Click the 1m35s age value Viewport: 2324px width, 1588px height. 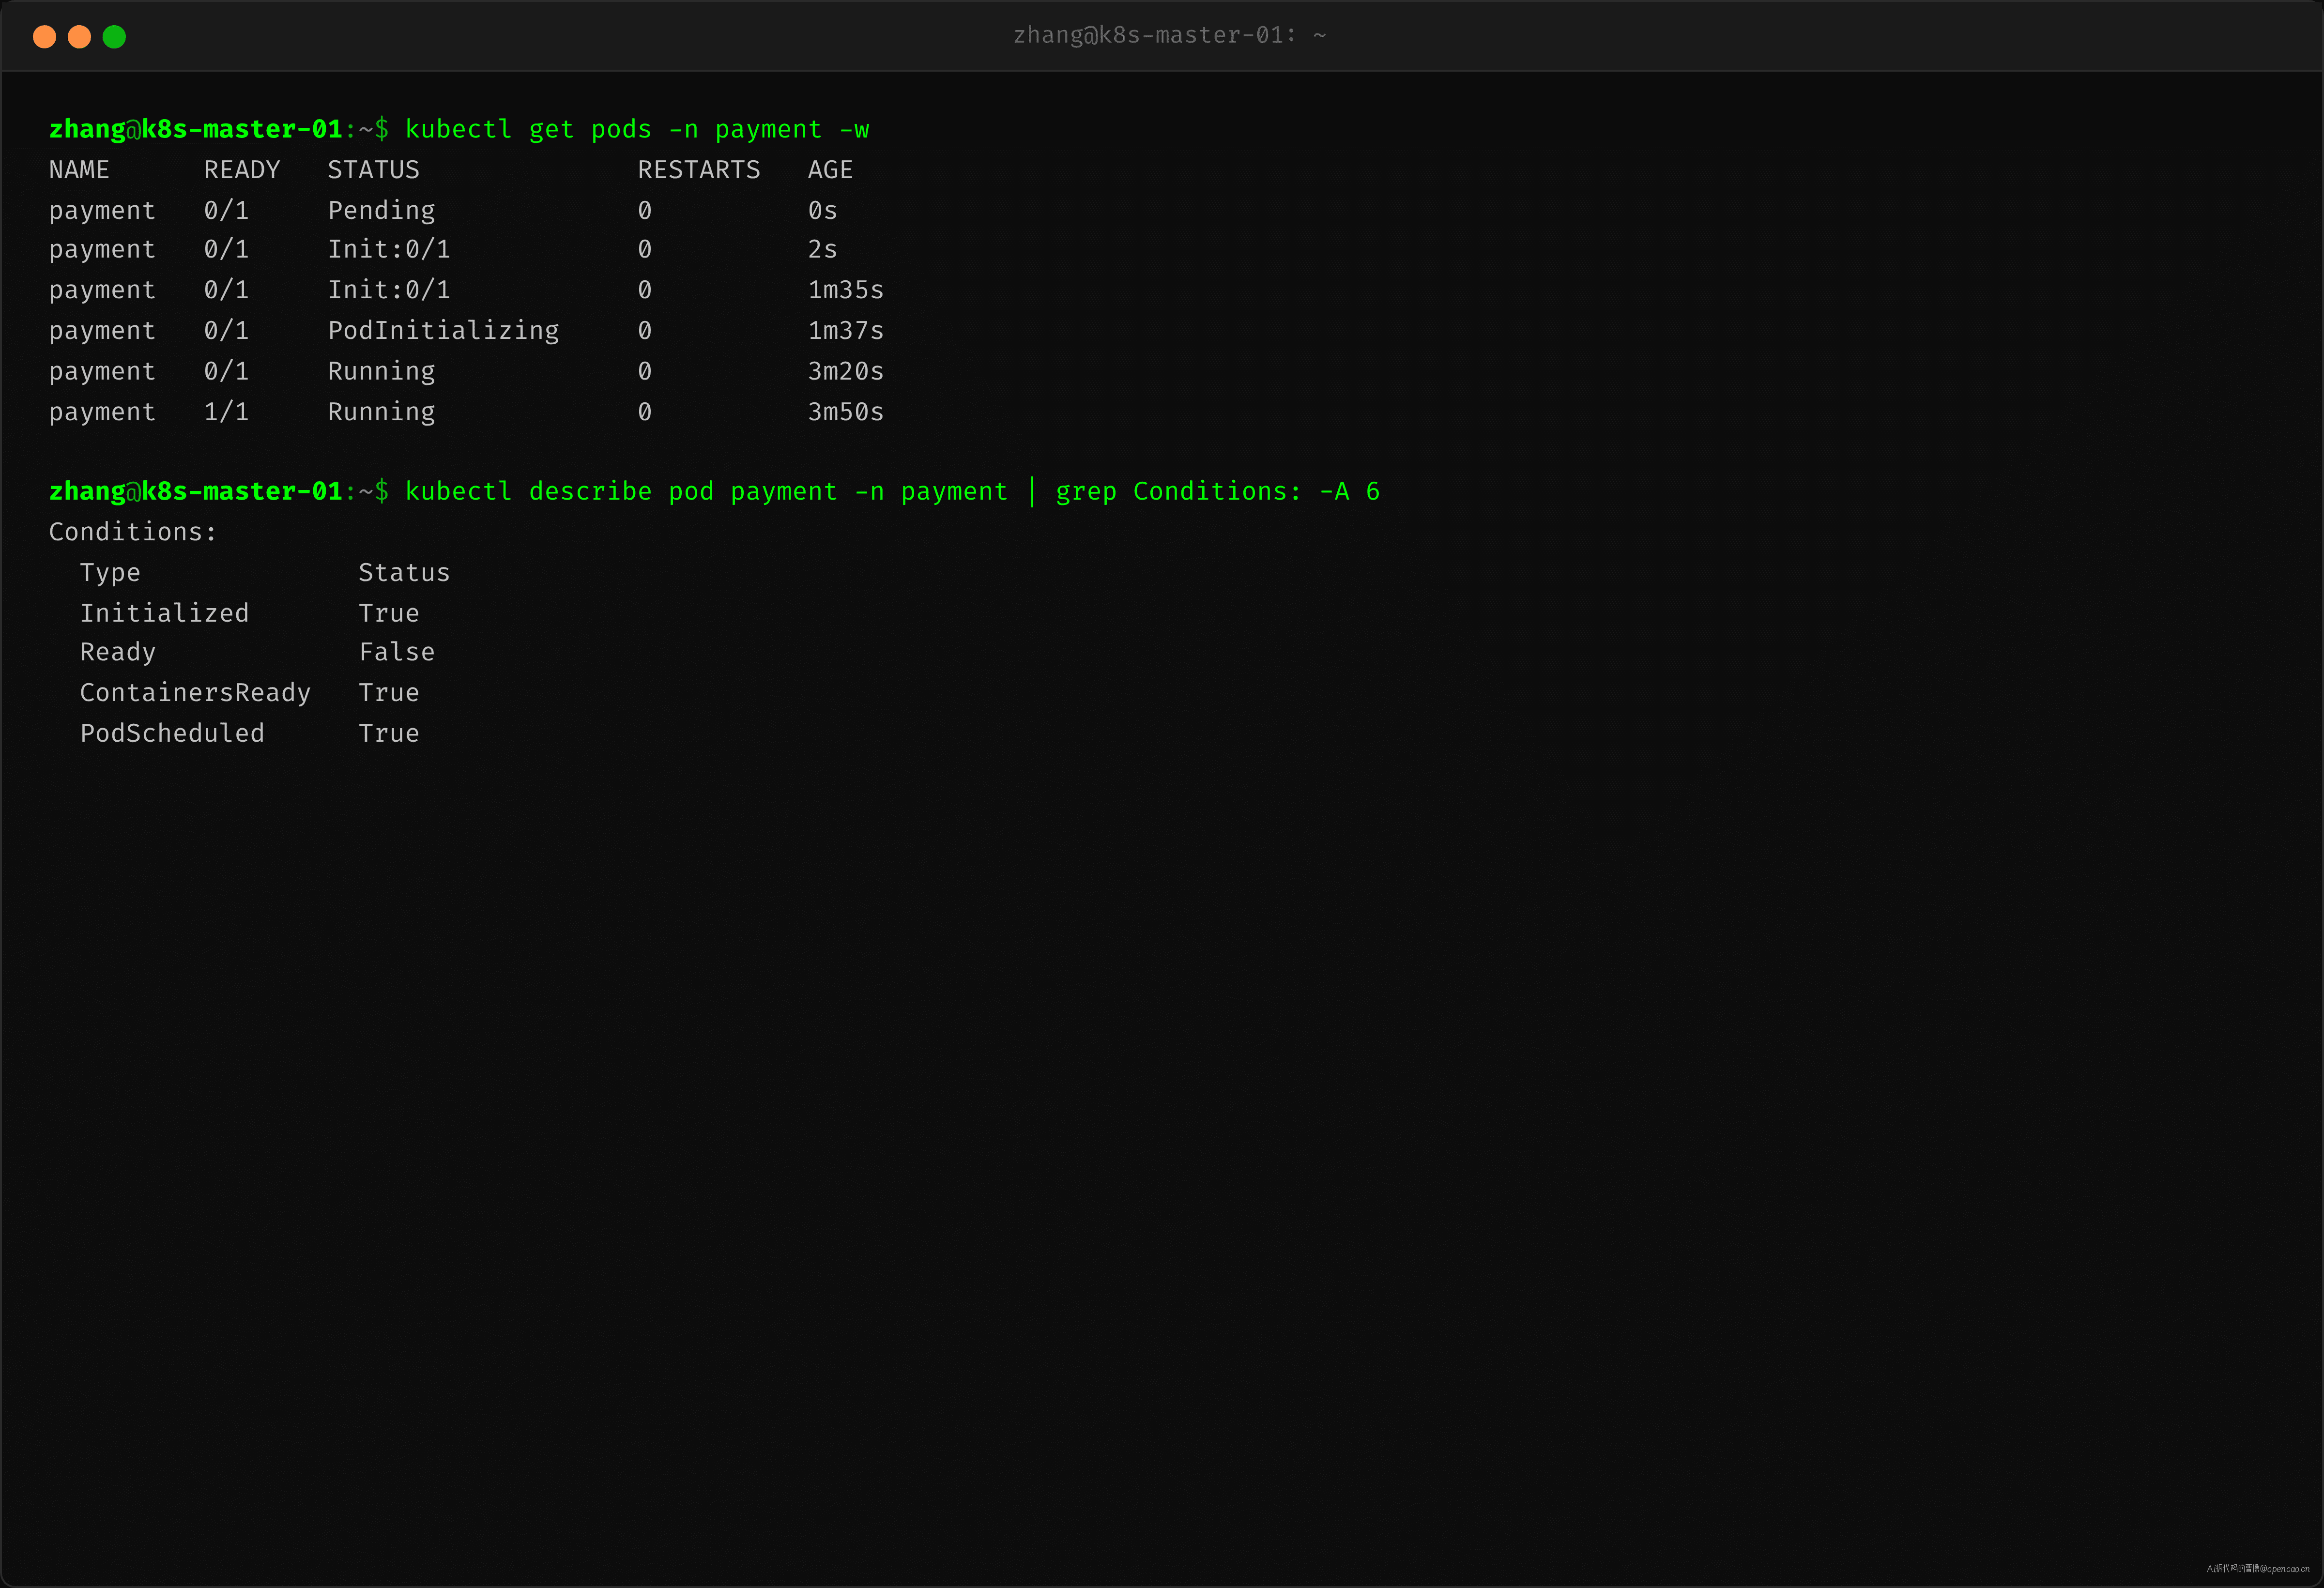coord(845,290)
